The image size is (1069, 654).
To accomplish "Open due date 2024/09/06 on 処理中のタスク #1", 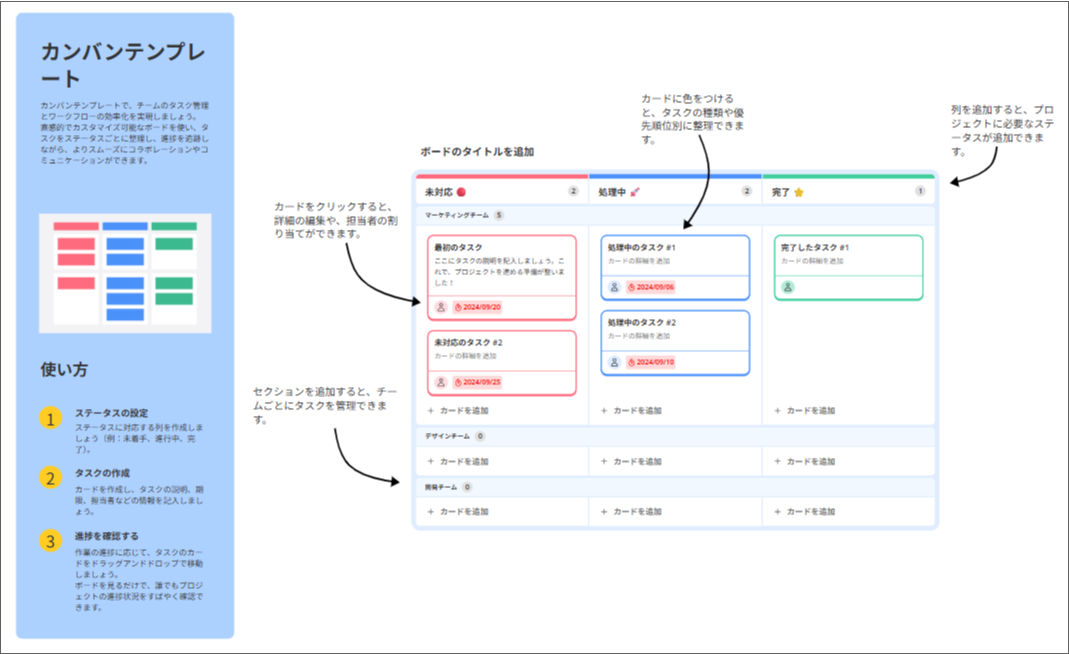I will coord(651,287).
